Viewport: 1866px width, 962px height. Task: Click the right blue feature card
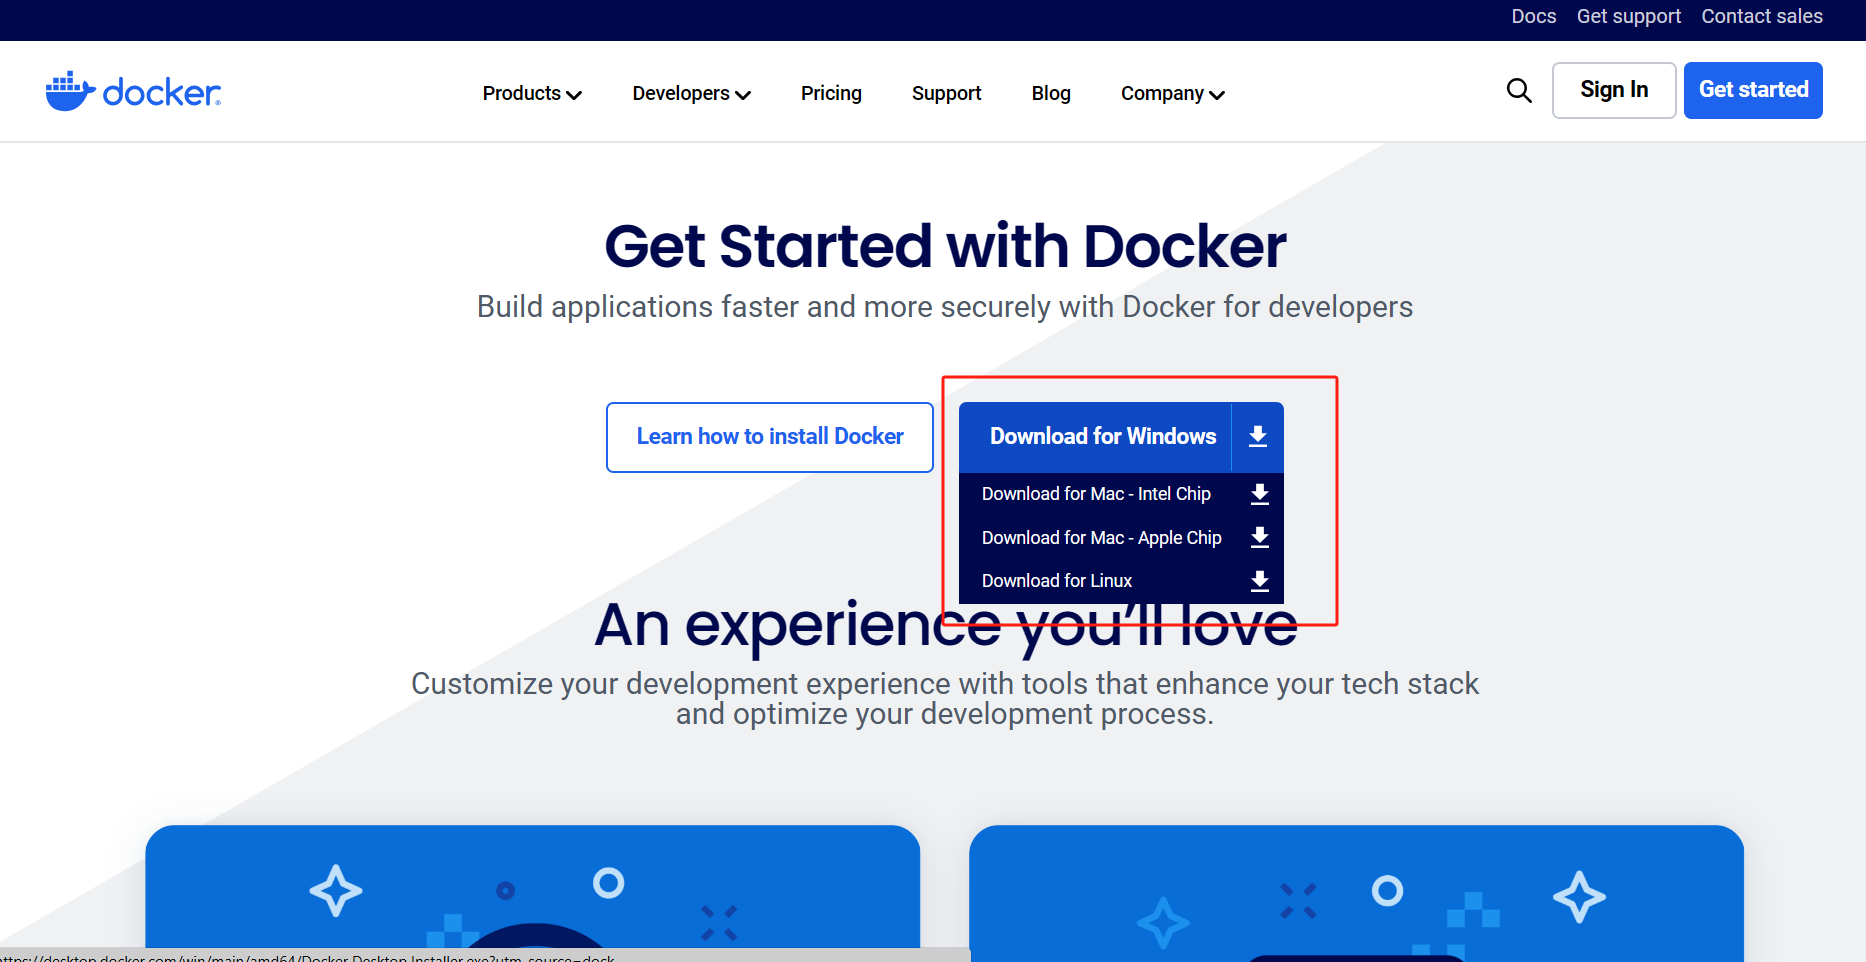[x=1356, y=893]
